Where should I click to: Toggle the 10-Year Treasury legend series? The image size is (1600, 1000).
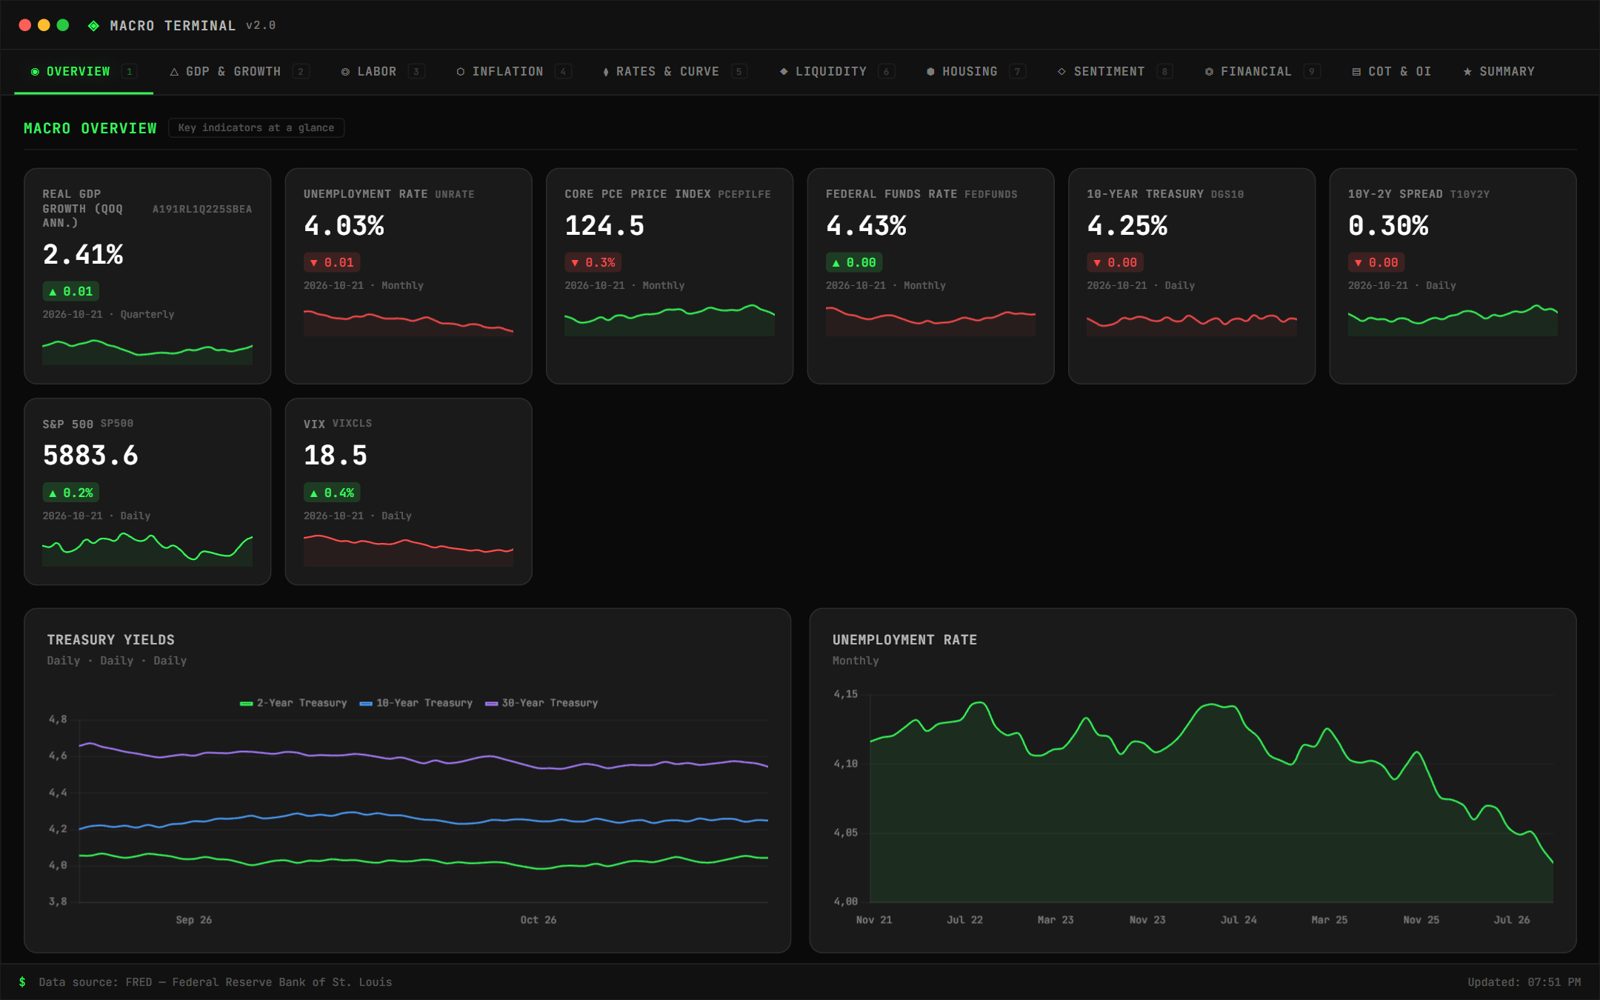coord(416,703)
